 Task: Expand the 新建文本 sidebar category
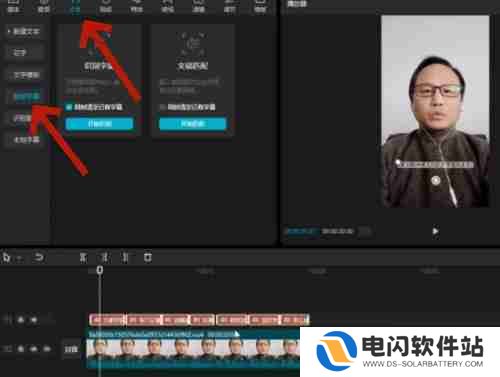[x=24, y=32]
